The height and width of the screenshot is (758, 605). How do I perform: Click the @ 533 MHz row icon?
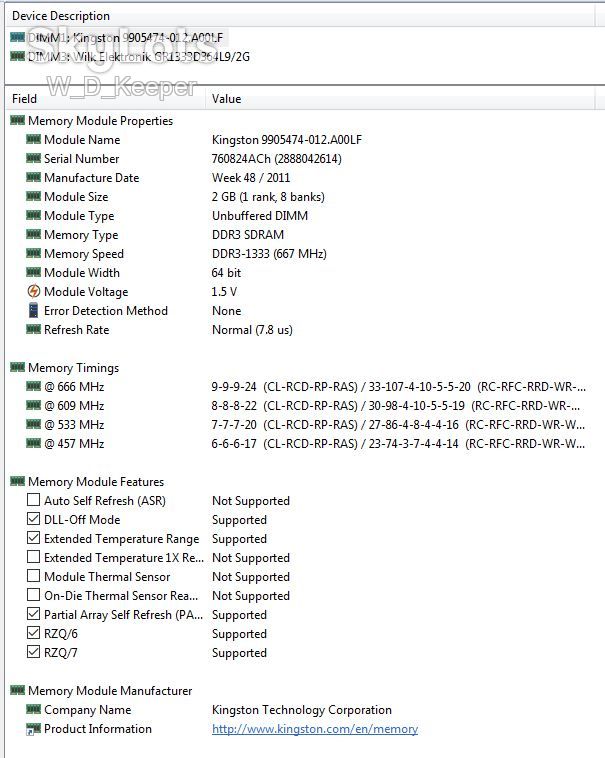33,424
